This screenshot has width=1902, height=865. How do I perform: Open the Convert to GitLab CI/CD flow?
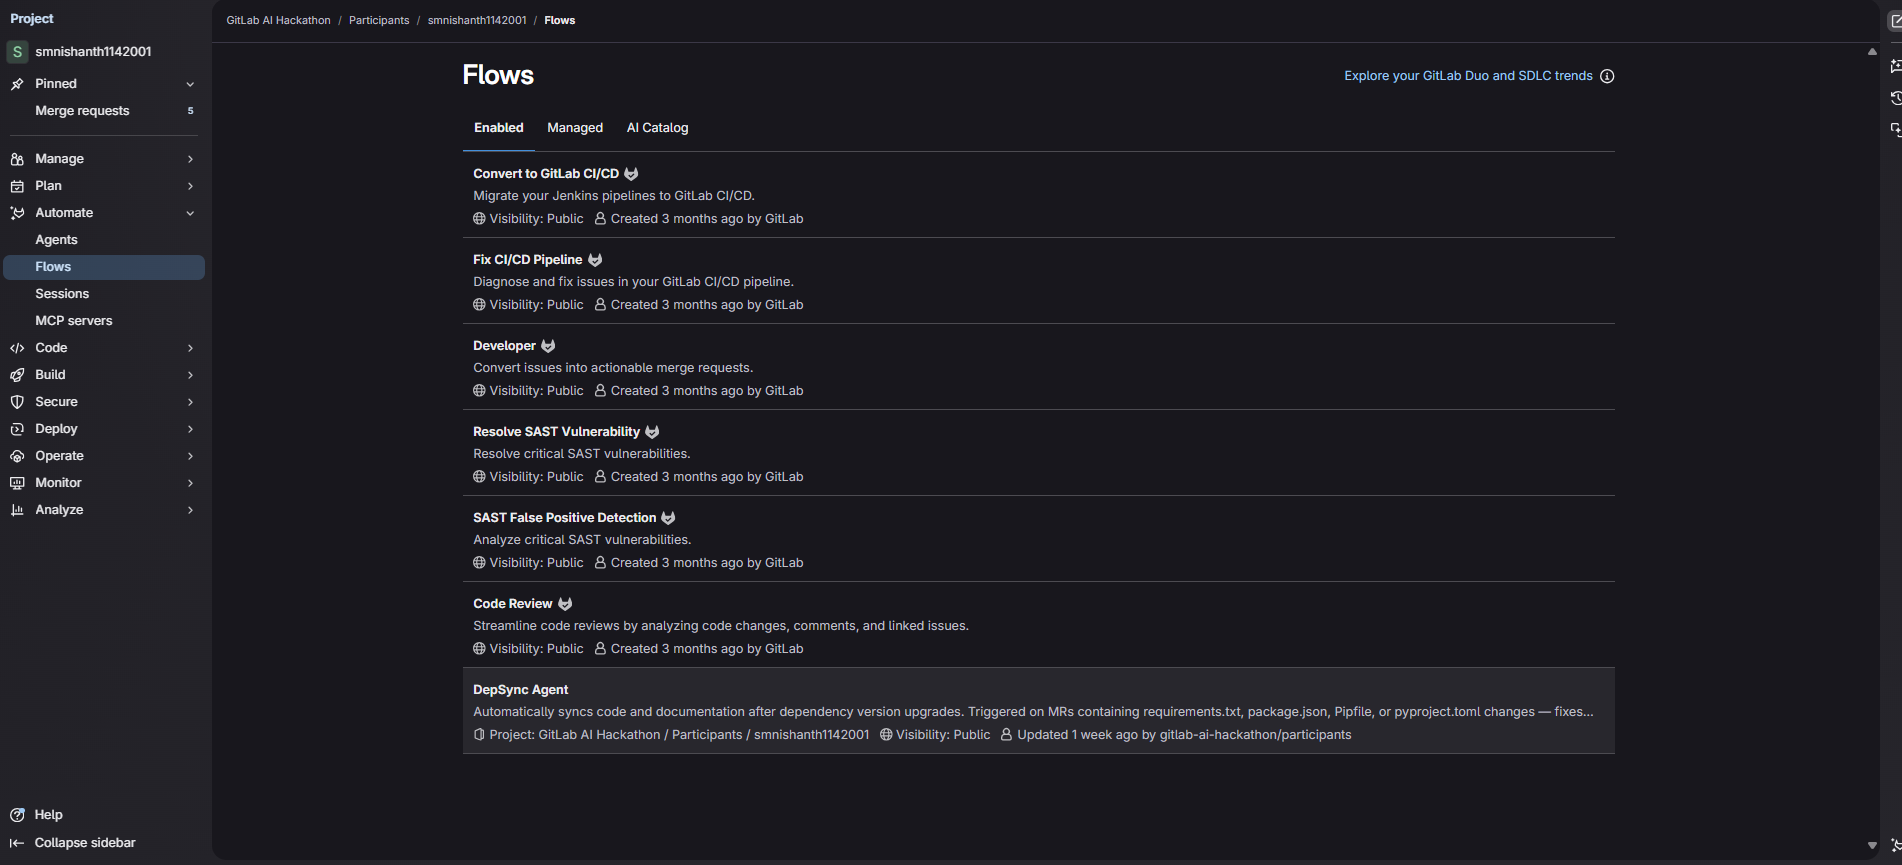[x=546, y=174]
